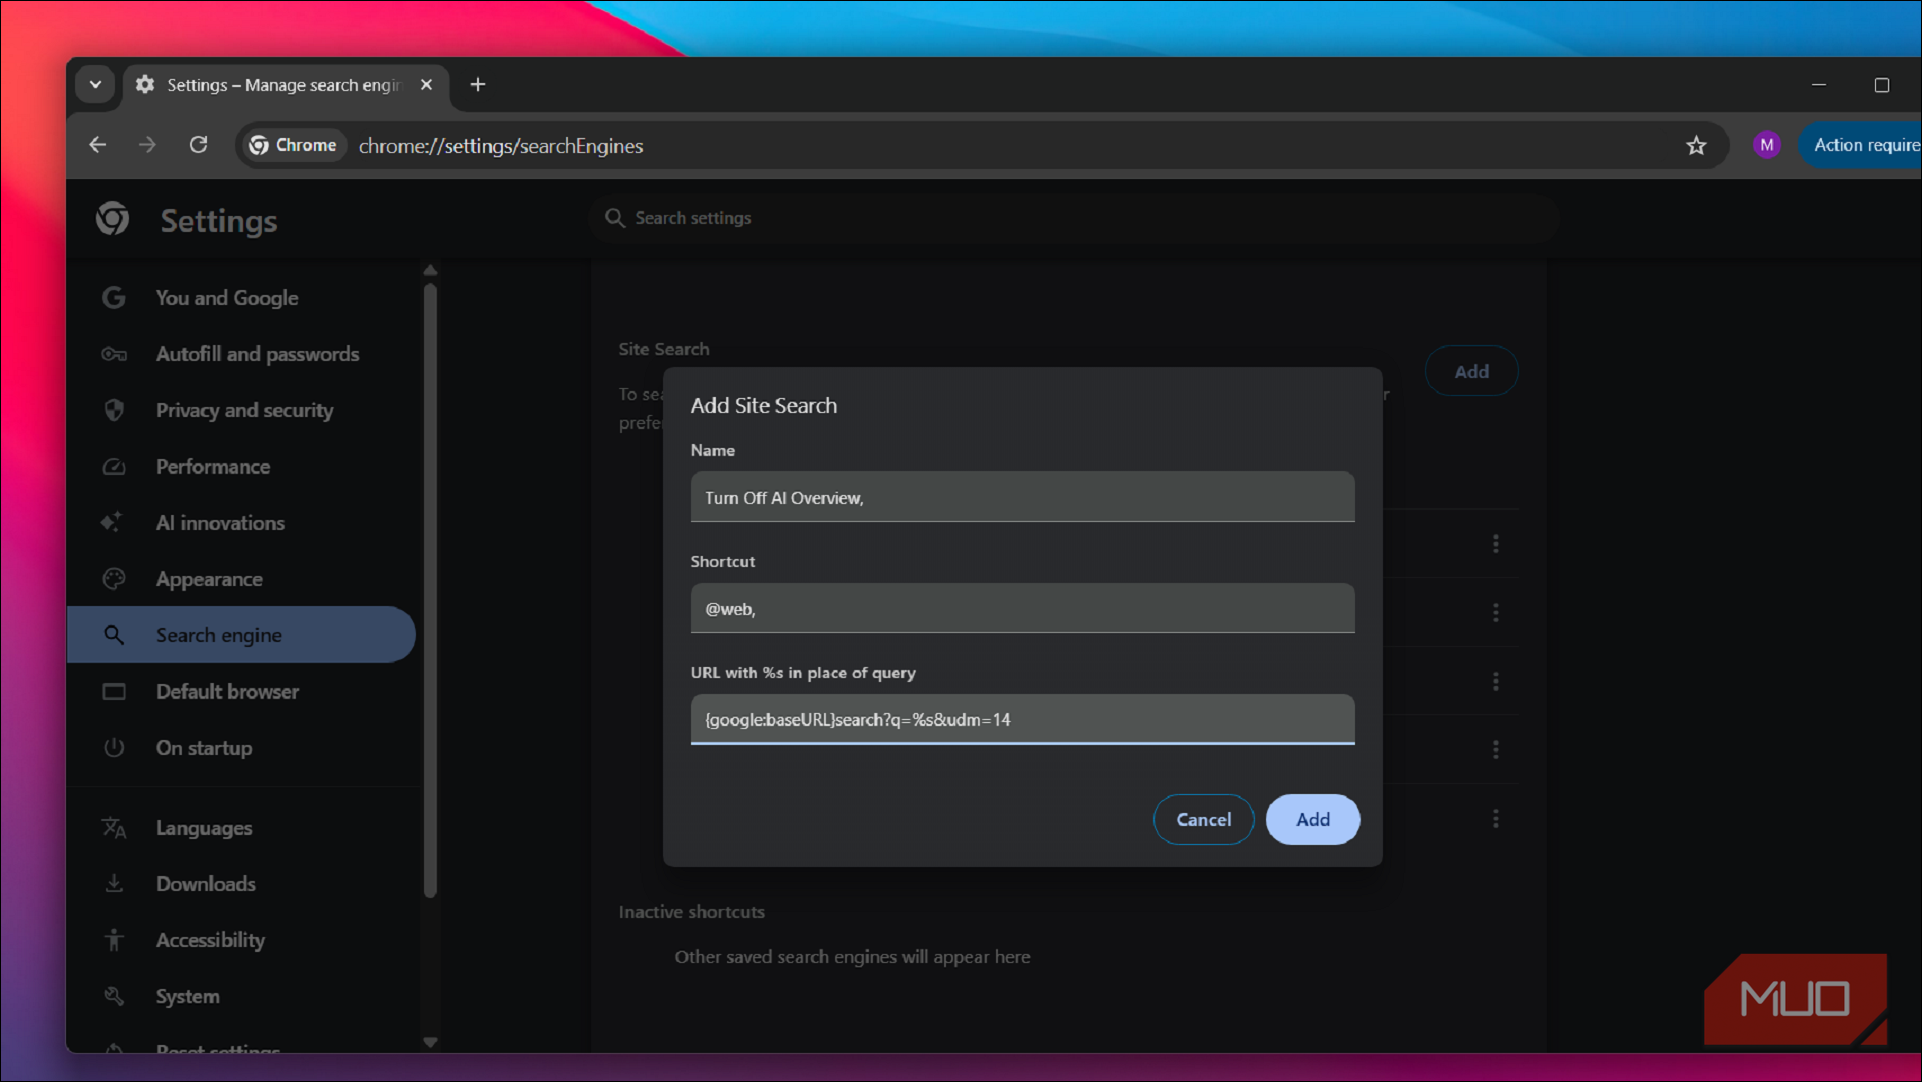Image resolution: width=1922 pixels, height=1082 pixels.
Task: Cancel the Add Site Search dialog
Action: click(x=1204, y=820)
